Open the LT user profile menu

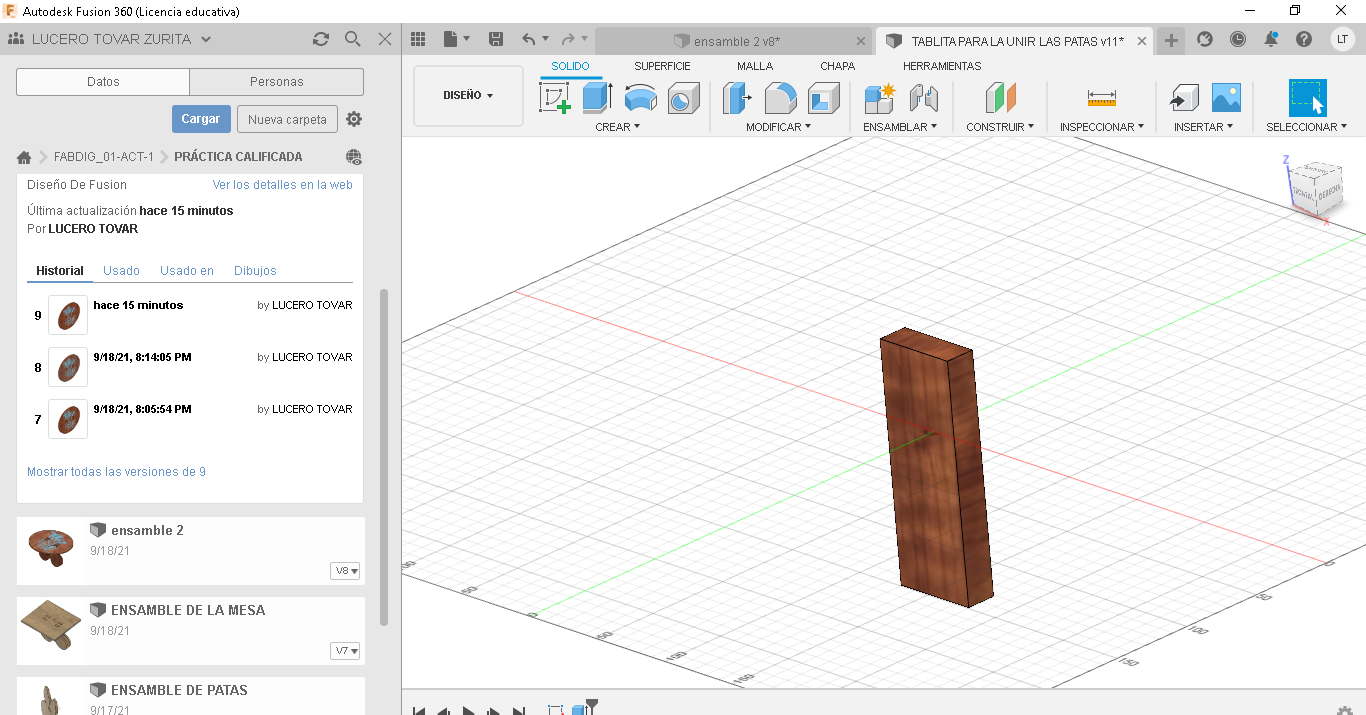1342,39
